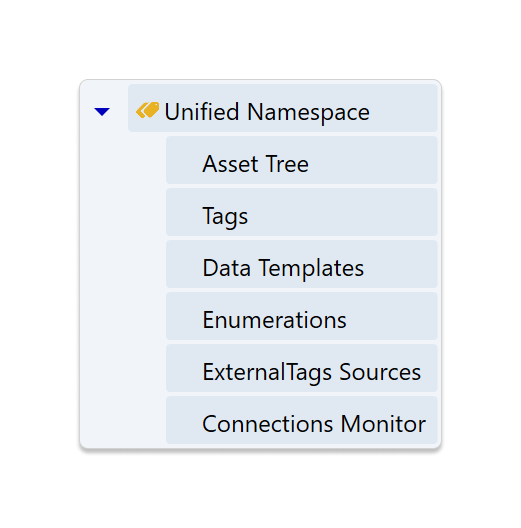Open the Asset Tree item
This screenshot has width=521, height=528.
302,160
